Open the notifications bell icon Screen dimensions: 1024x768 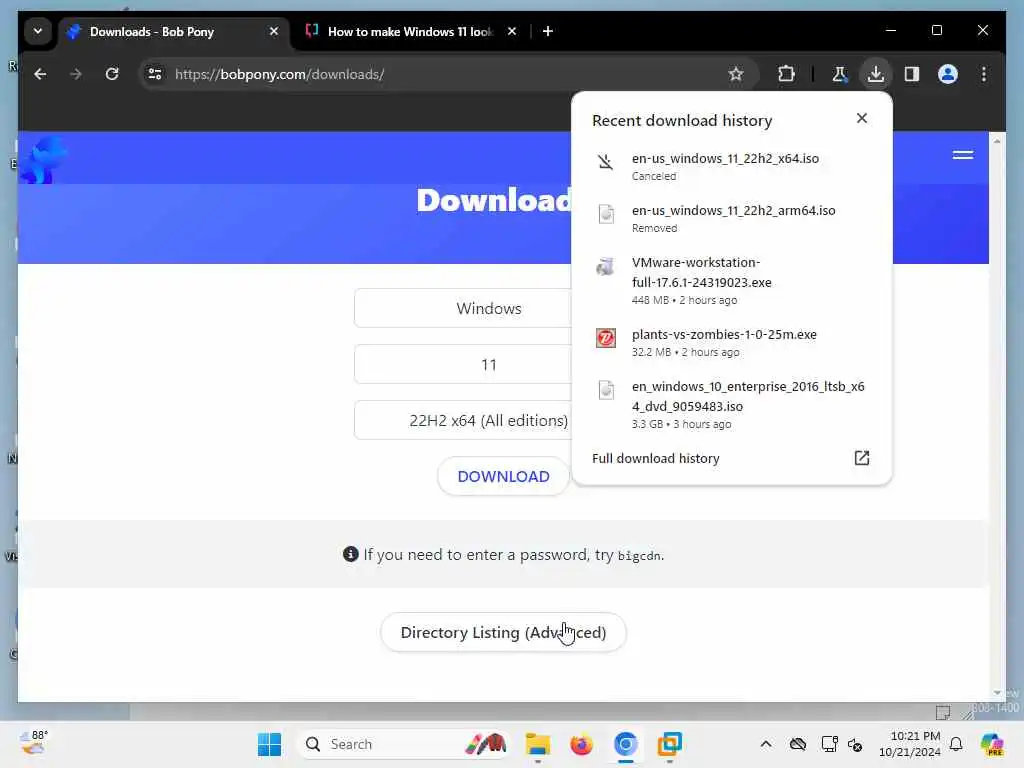pyautogui.click(x=956, y=744)
